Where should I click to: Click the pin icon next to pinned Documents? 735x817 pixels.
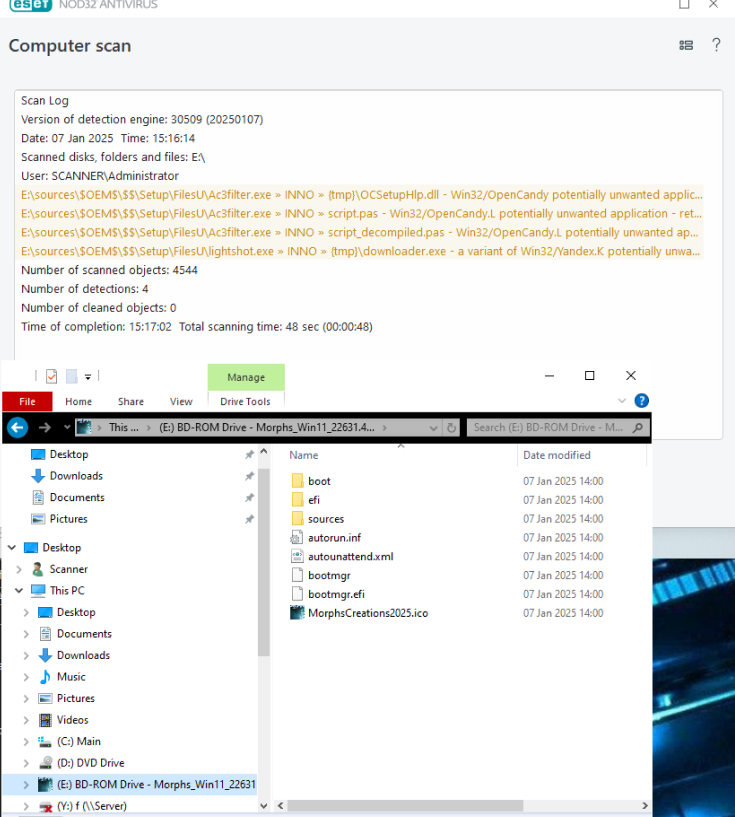[250, 498]
